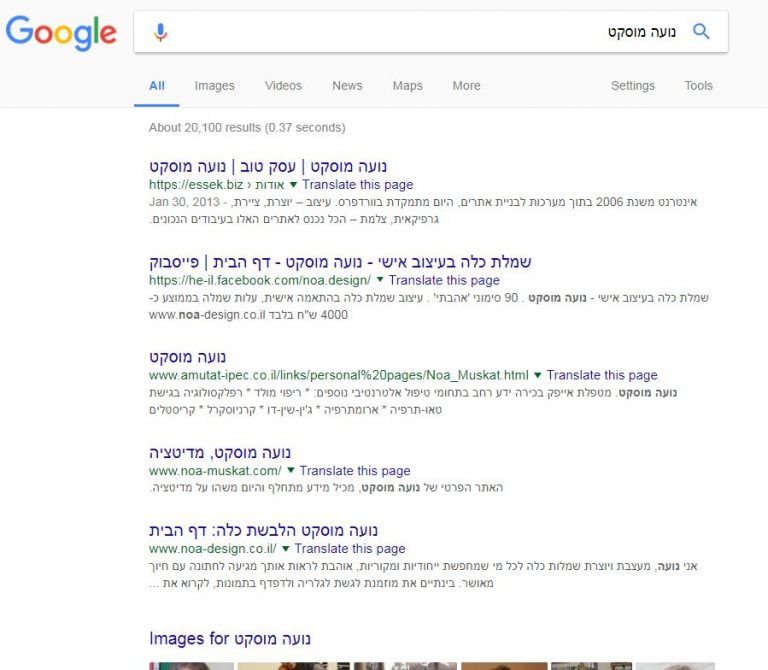The width and height of the screenshot is (768, 670).
Task: Click Translate this page for essek.biz result
Action: click(x=357, y=185)
